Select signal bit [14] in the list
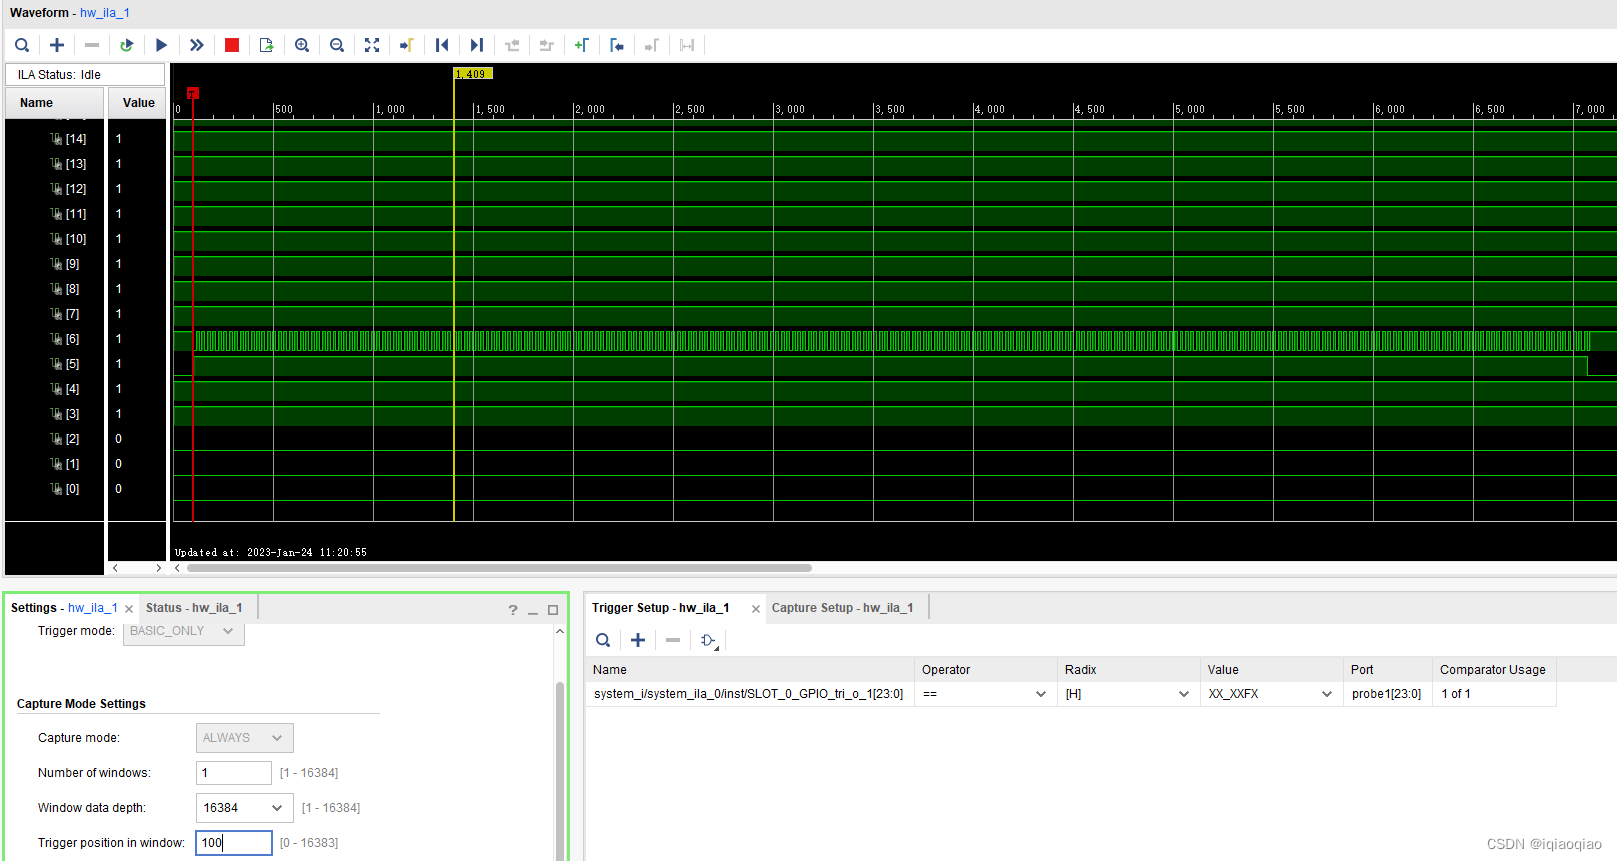Image resolution: width=1617 pixels, height=861 pixels. [68, 139]
